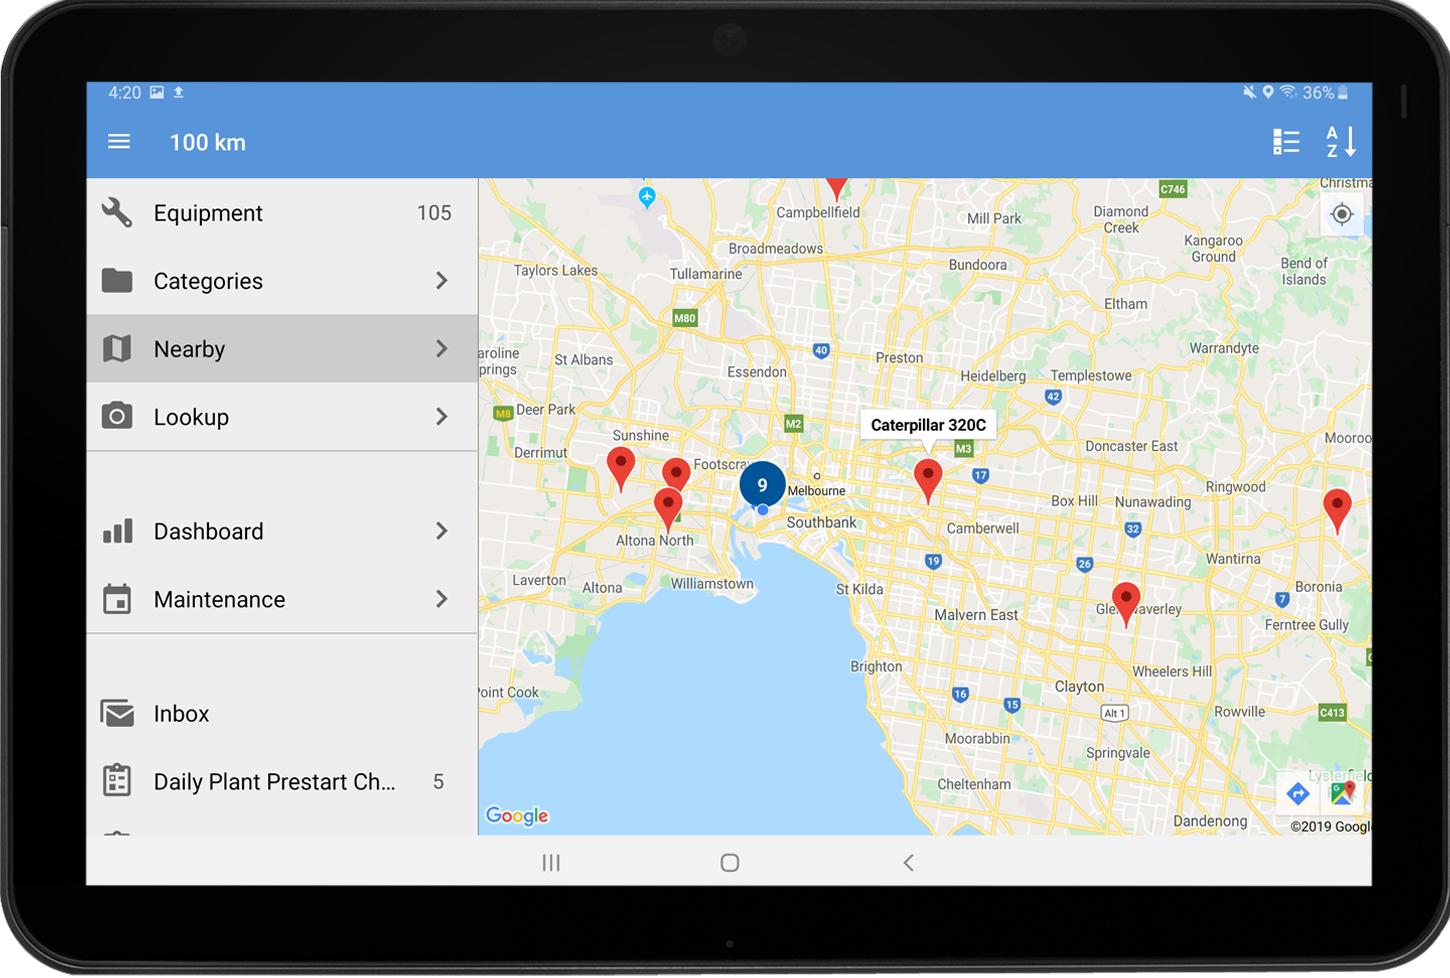1450x978 pixels.
Task: Tap the blue current location dot
Action: coord(763,510)
